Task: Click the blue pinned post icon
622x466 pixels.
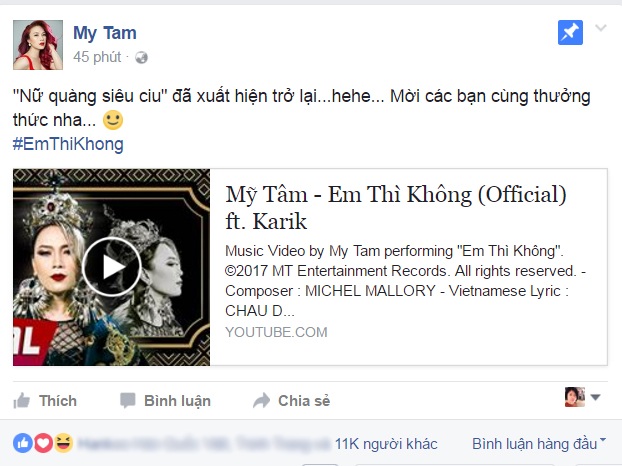Action: pyautogui.click(x=570, y=33)
